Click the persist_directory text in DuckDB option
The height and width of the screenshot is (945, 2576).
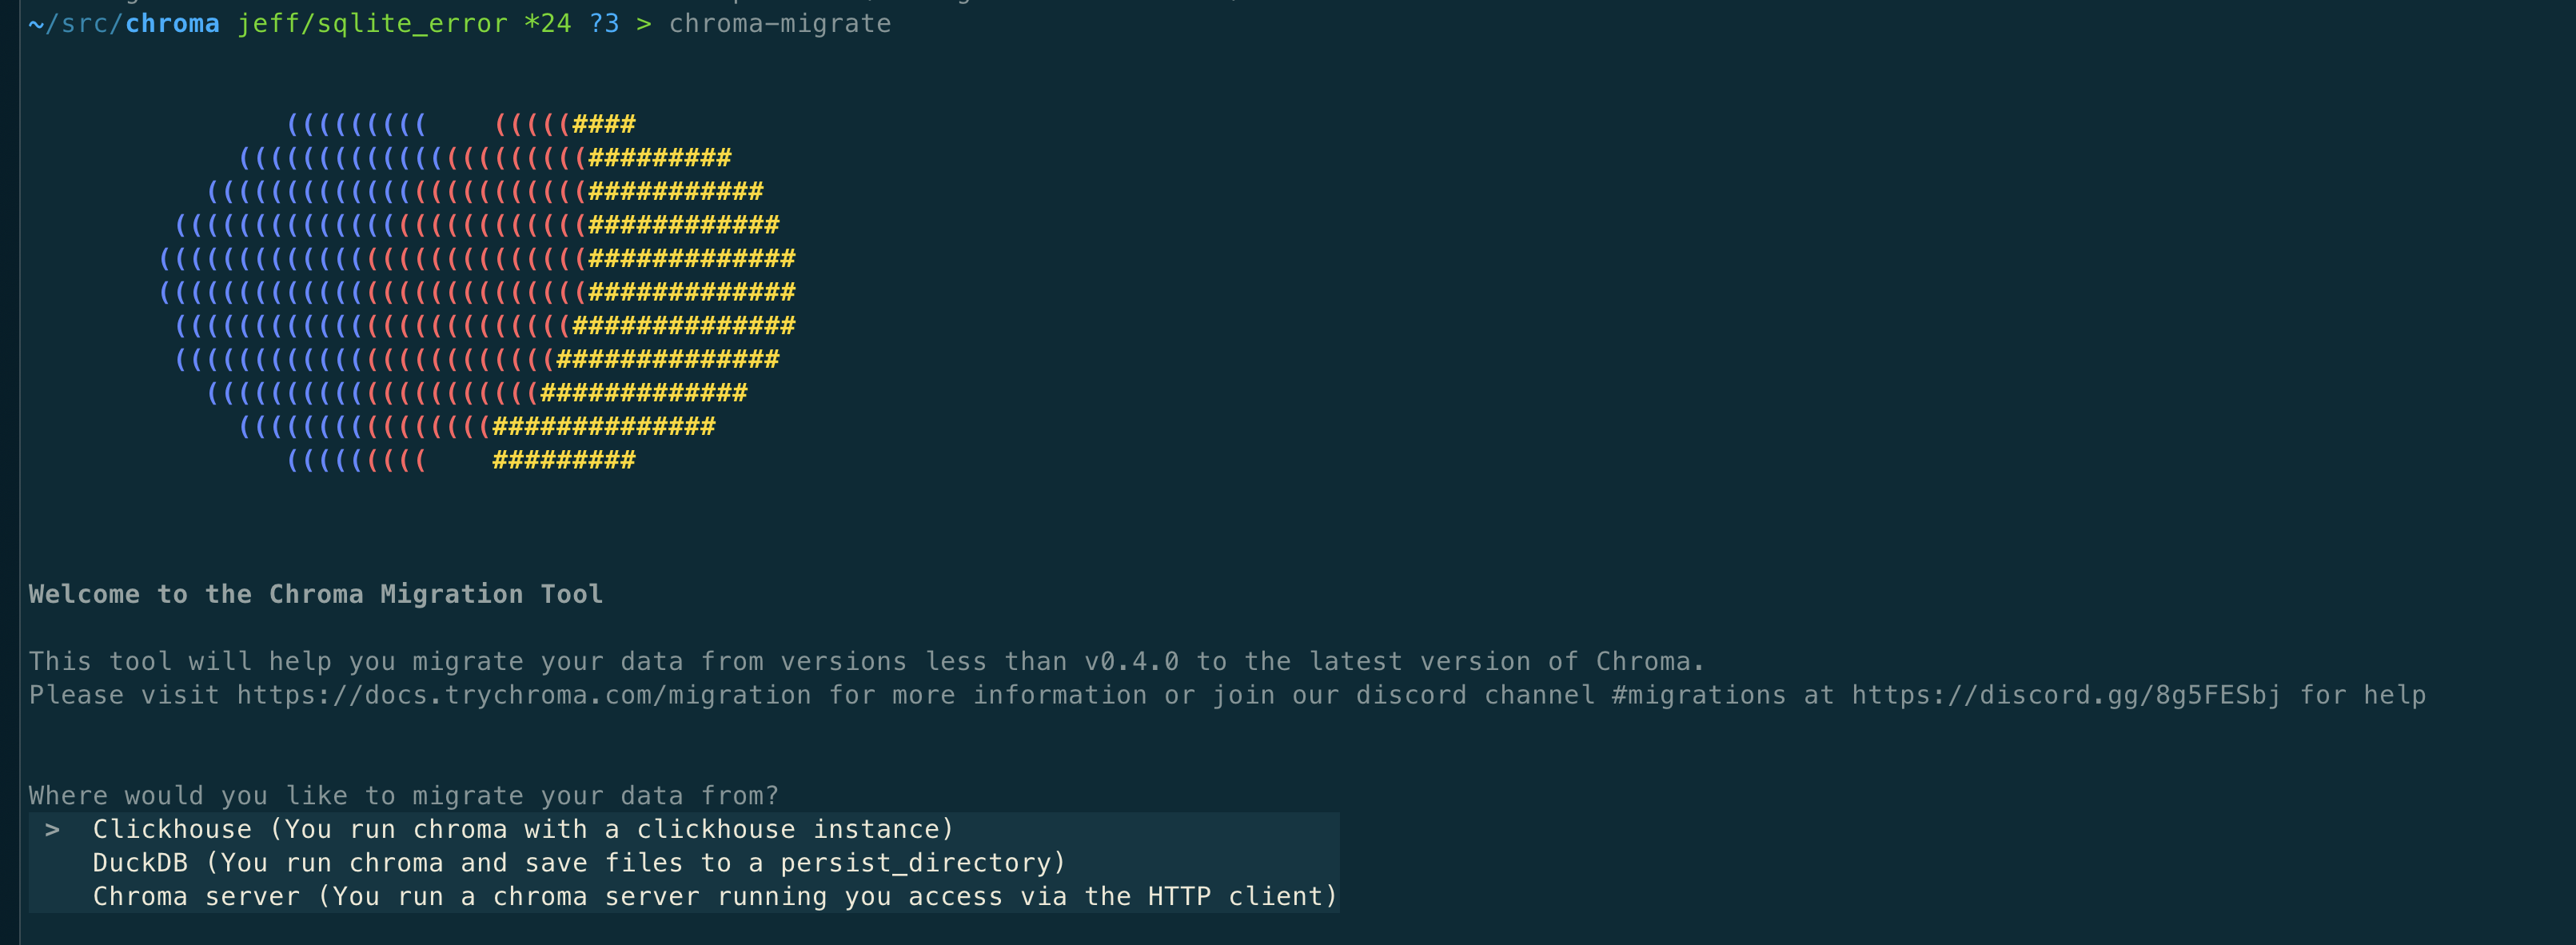[915, 863]
